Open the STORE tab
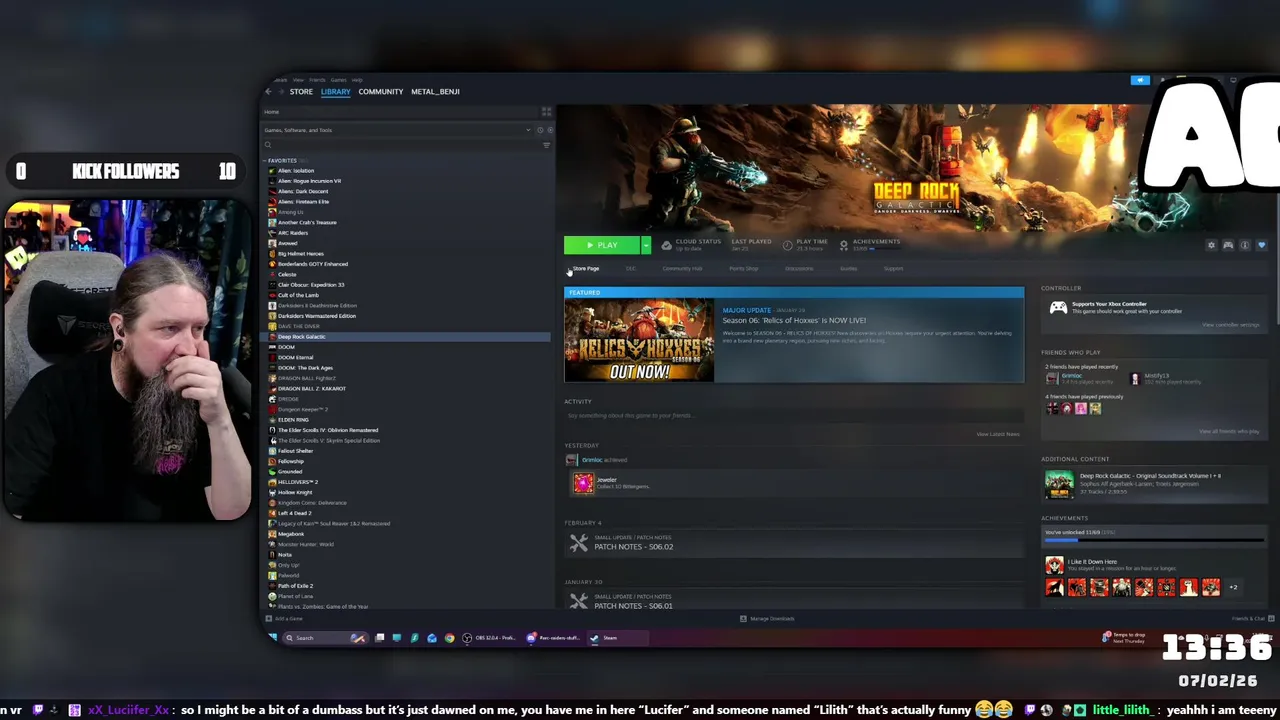The image size is (1280, 720). [301, 91]
